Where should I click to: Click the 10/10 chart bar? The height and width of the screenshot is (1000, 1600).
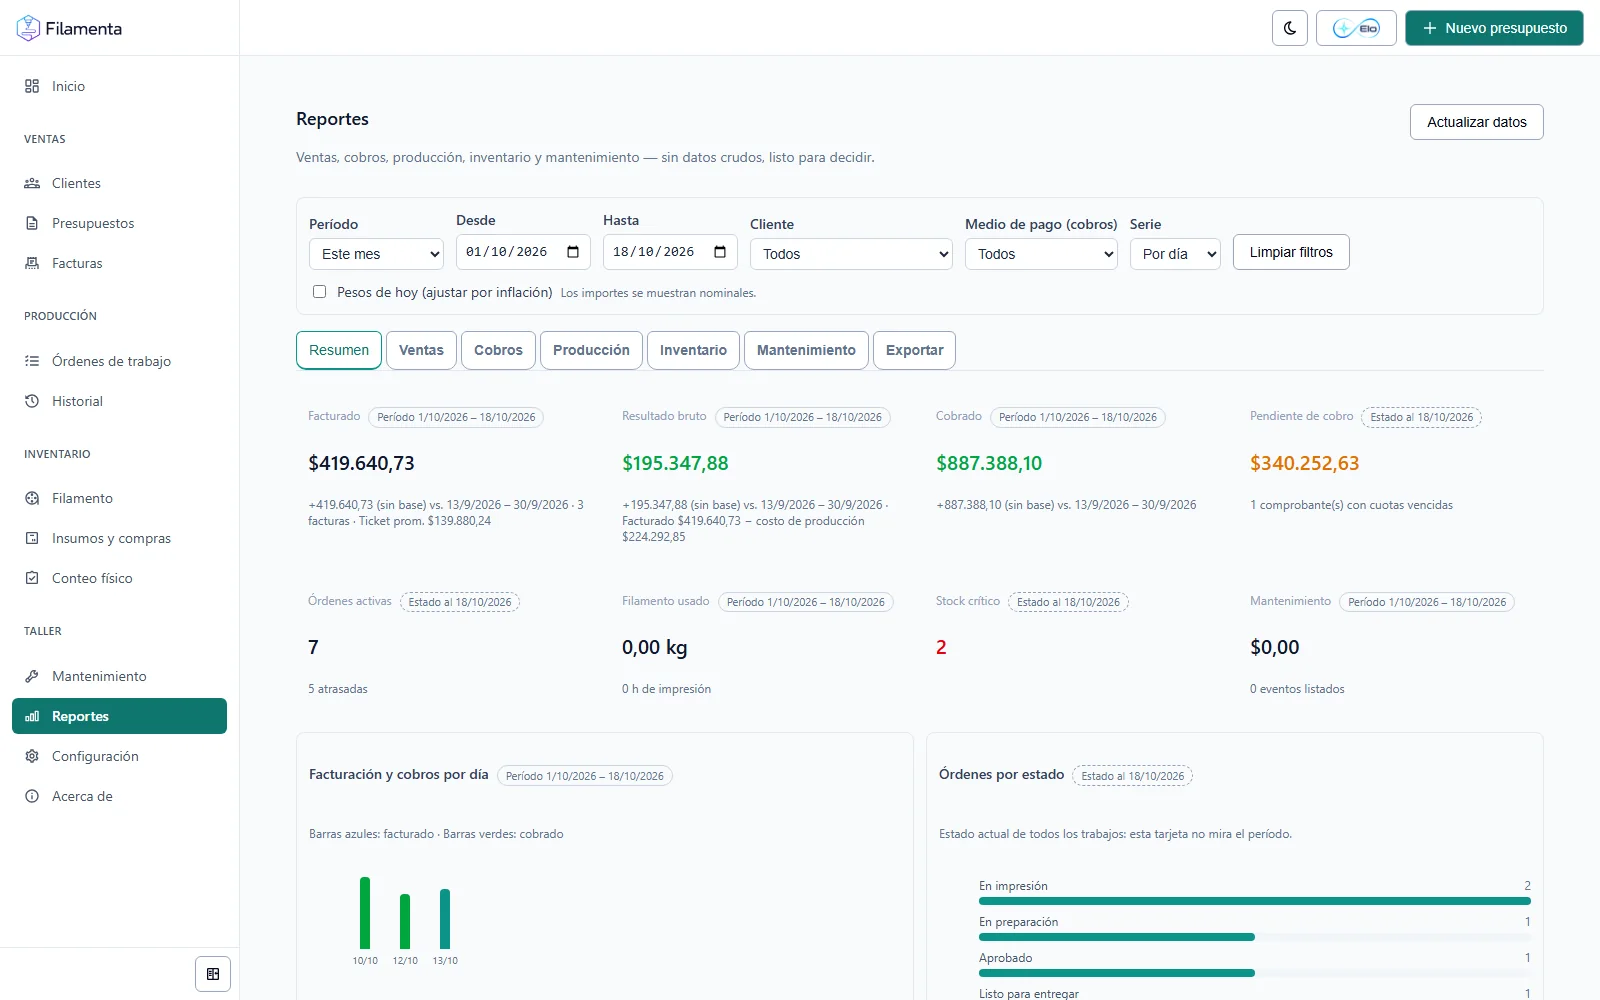pos(365,913)
